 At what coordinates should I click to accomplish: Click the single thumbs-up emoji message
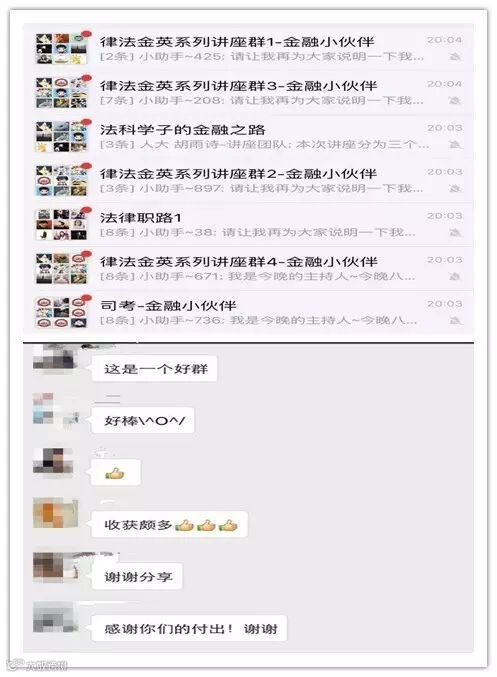116,473
